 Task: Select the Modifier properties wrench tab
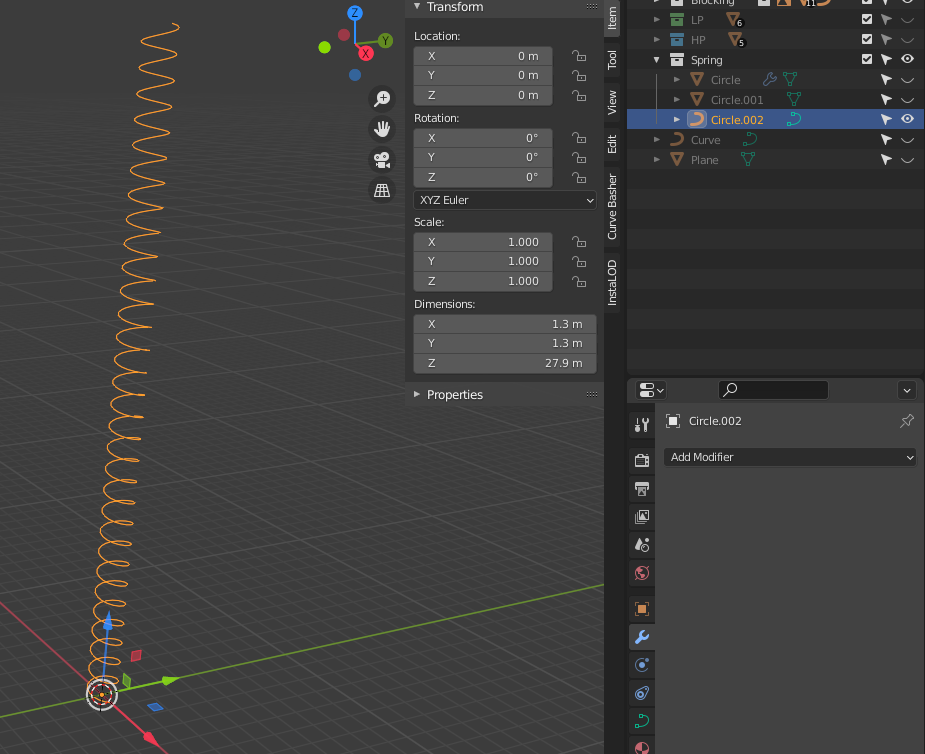point(641,637)
